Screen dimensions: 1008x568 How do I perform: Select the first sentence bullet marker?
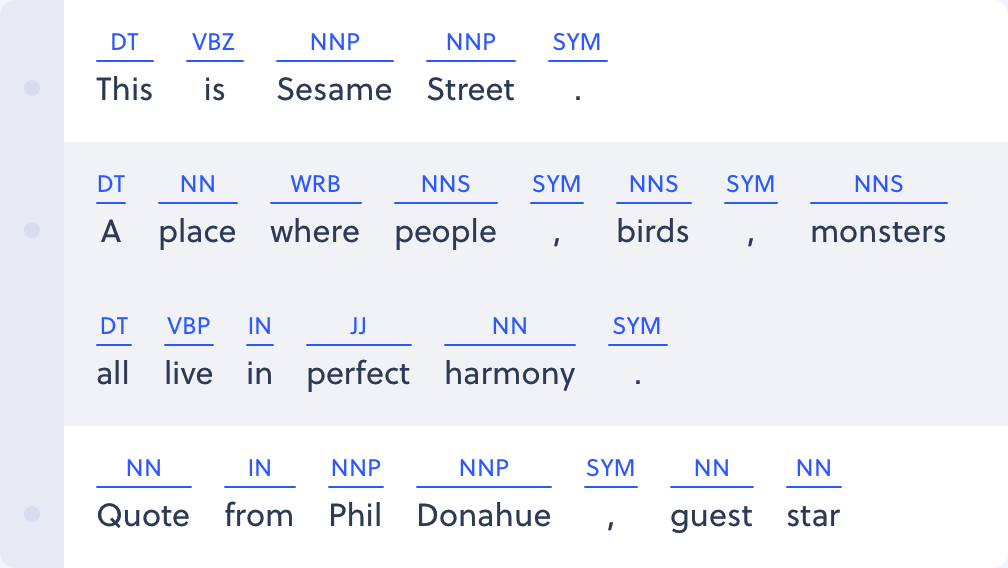click(x=32, y=88)
